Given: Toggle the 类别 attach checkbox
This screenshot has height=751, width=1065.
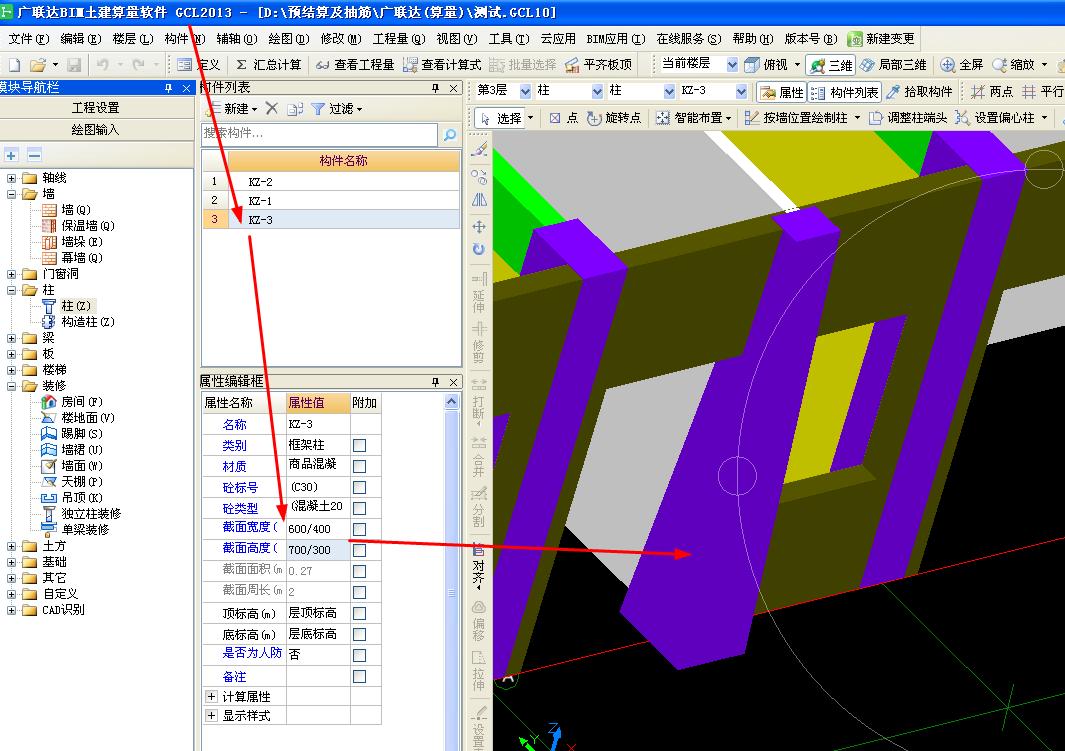Looking at the screenshot, I should 359,445.
